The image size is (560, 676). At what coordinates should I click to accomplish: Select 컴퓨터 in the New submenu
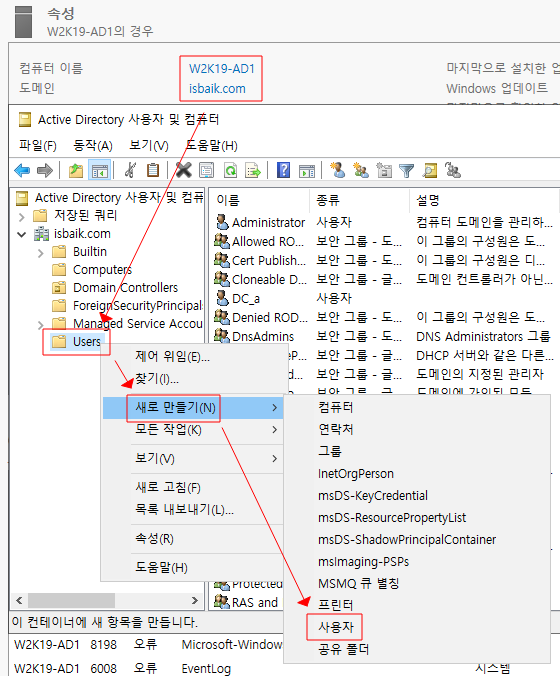336,407
